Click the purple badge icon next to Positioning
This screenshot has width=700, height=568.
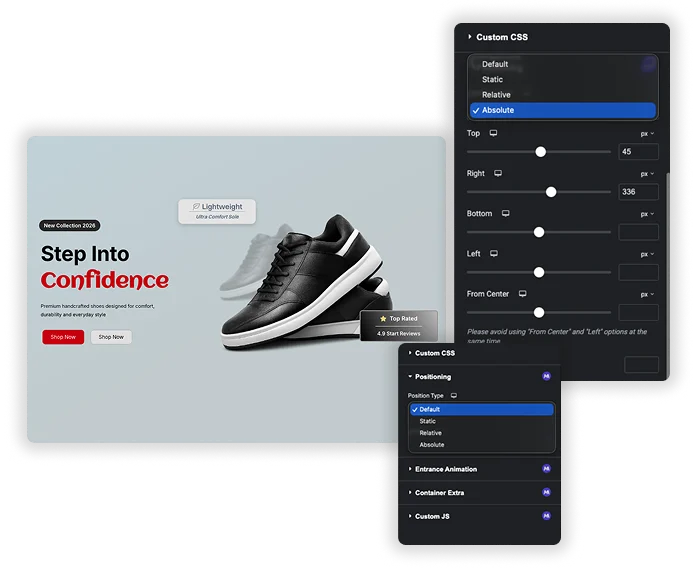coord(546,376)
